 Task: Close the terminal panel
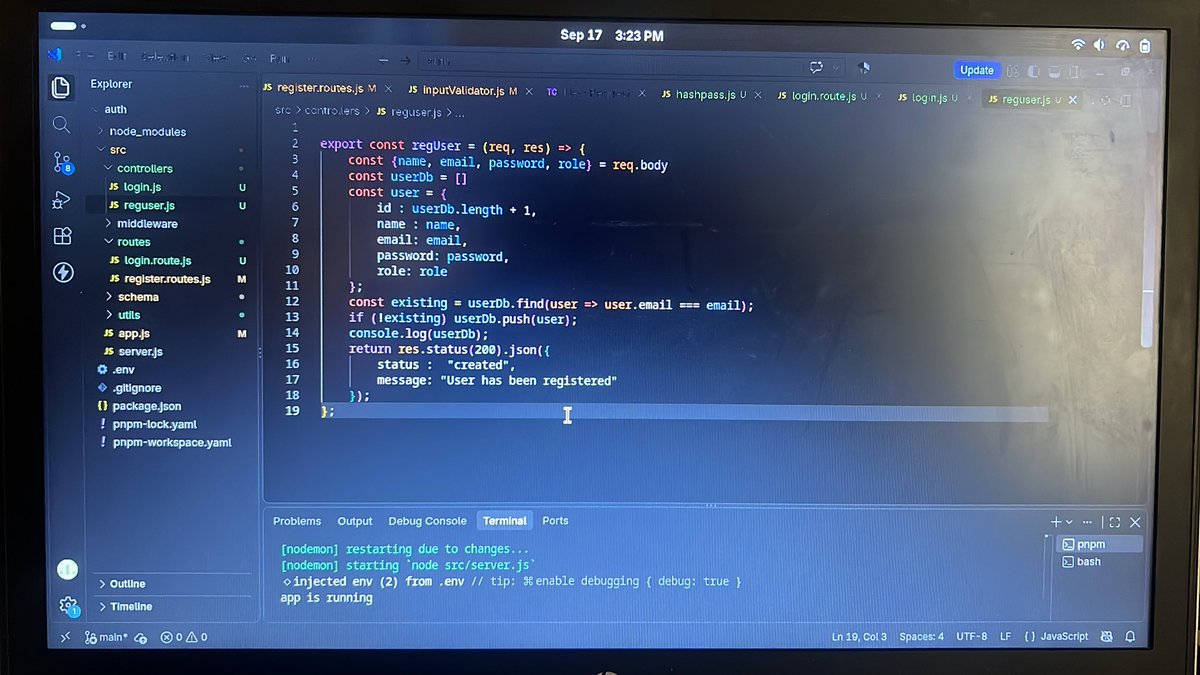point(1135,522)
